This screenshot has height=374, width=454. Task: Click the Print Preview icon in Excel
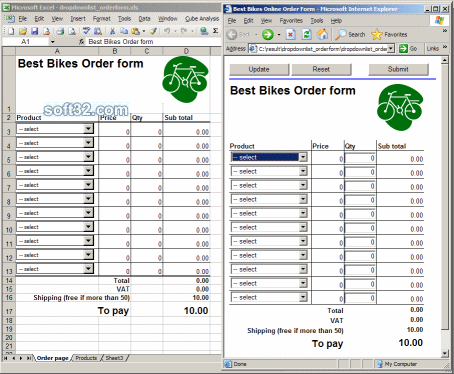click(x=72, y=31)
